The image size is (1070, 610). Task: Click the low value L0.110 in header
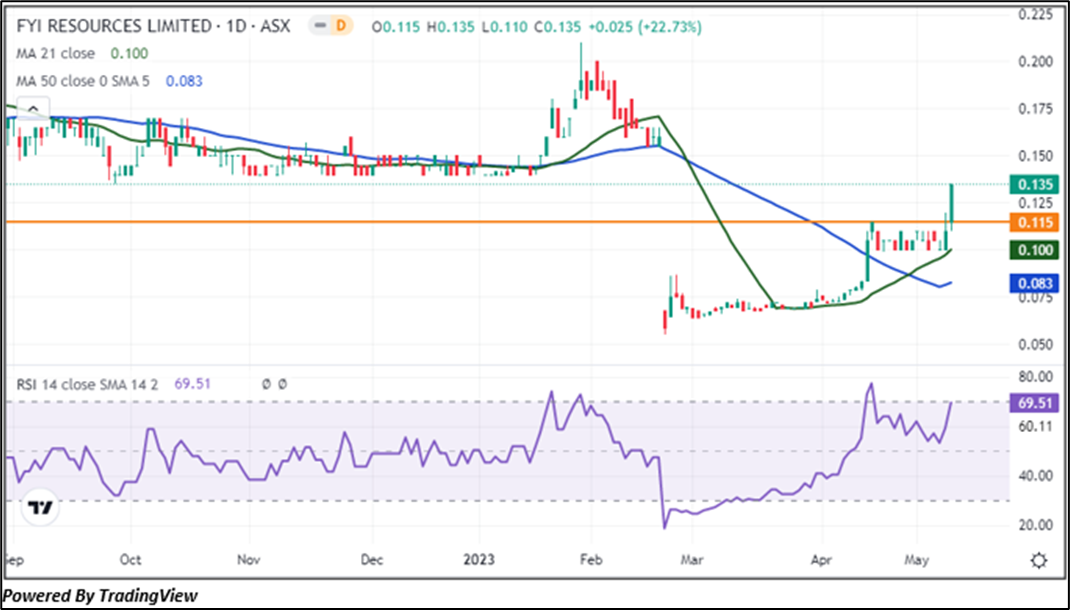pos(504,27)
